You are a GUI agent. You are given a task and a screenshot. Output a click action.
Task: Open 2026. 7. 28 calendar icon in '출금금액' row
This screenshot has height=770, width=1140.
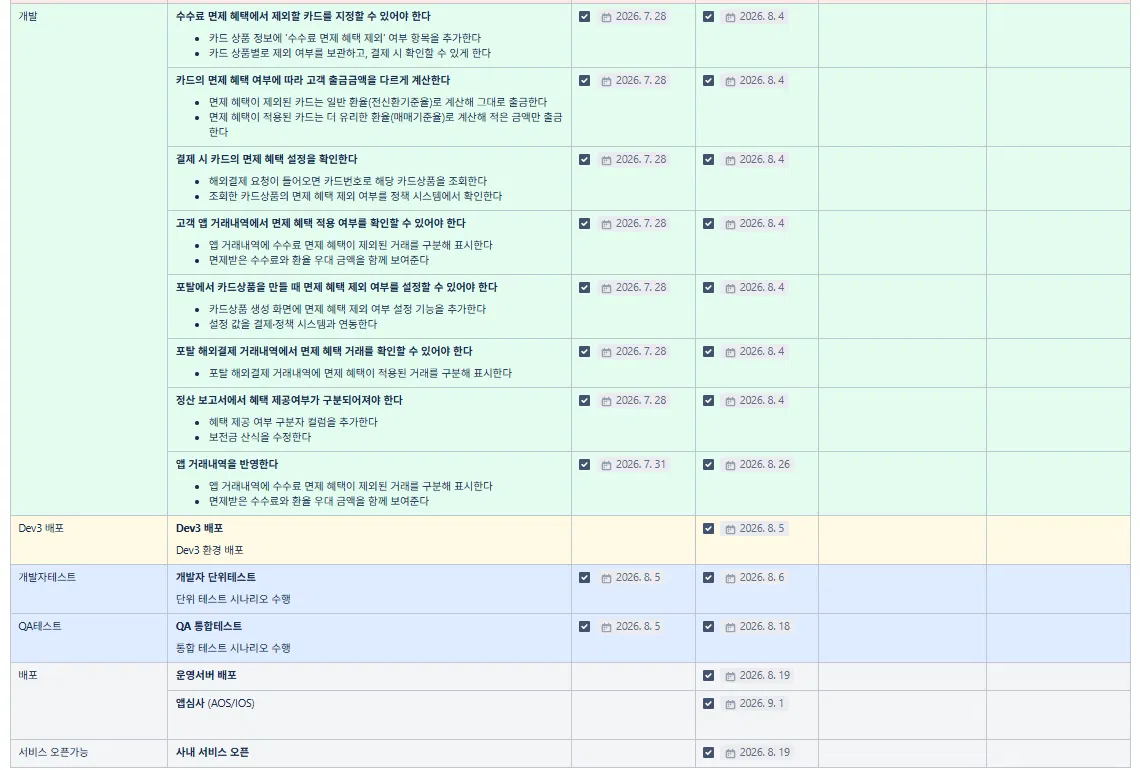606,81
